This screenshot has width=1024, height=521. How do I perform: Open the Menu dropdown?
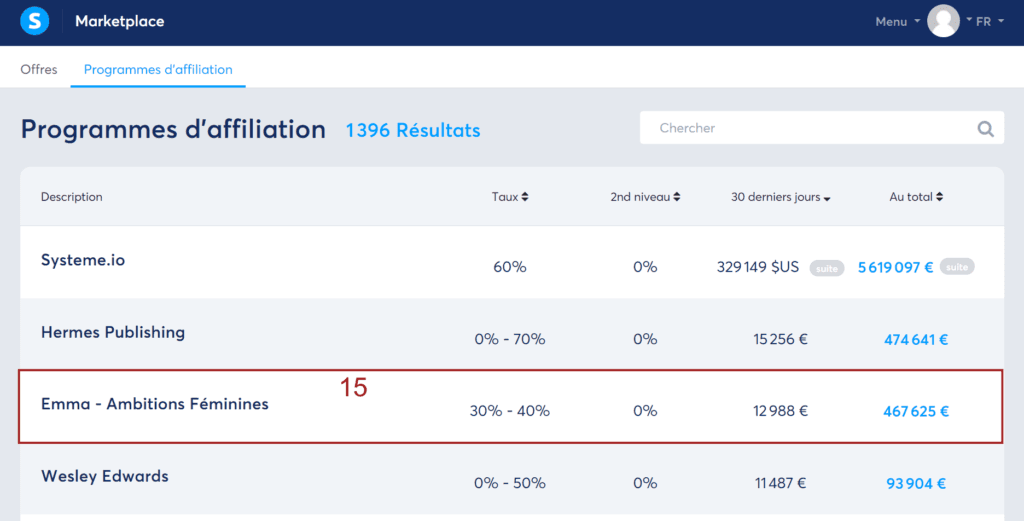[897, 22]
